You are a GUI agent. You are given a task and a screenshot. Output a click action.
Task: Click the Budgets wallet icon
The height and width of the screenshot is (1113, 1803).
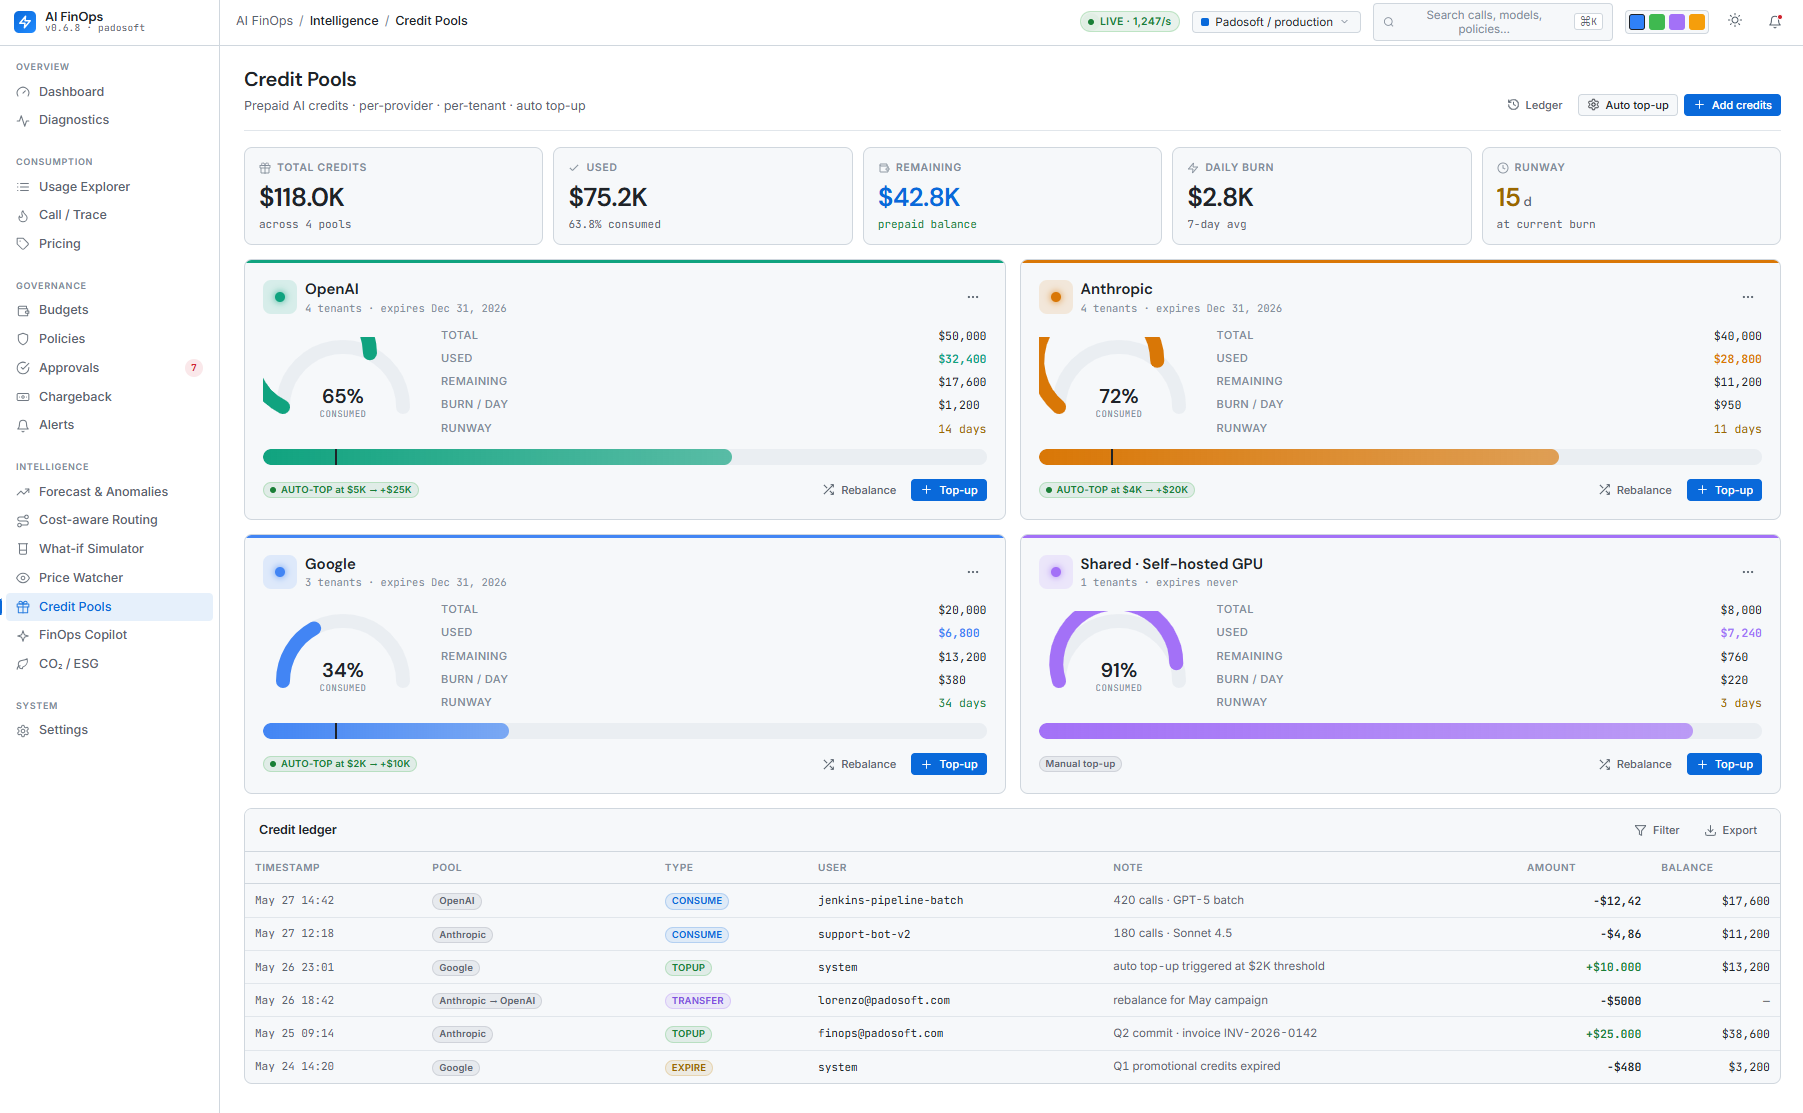(x=23, y=310)
